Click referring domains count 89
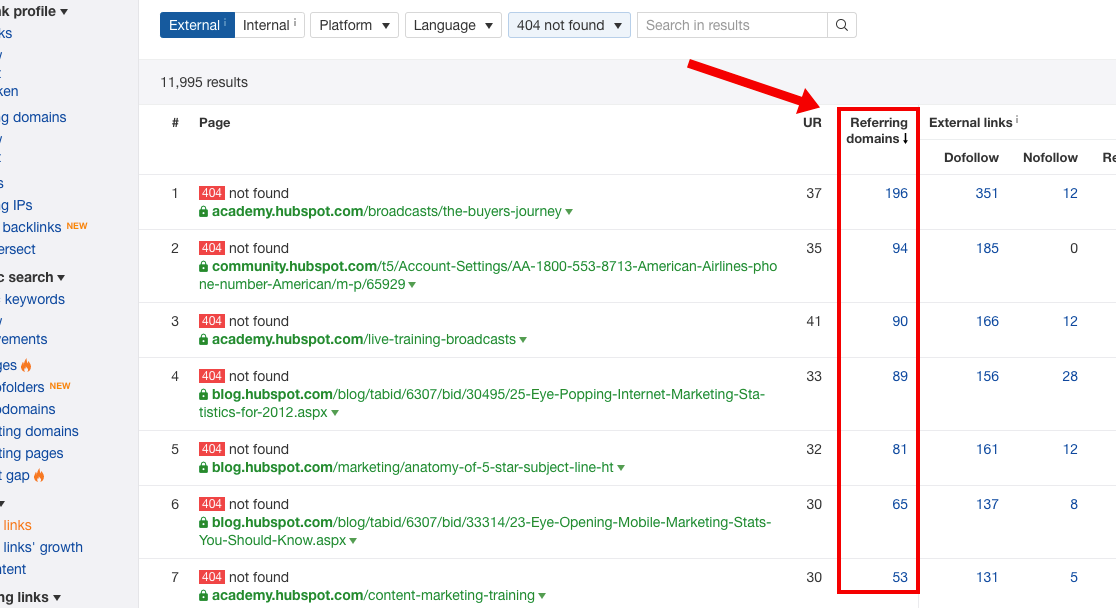 pyautogui.click(x=900, y=377)
